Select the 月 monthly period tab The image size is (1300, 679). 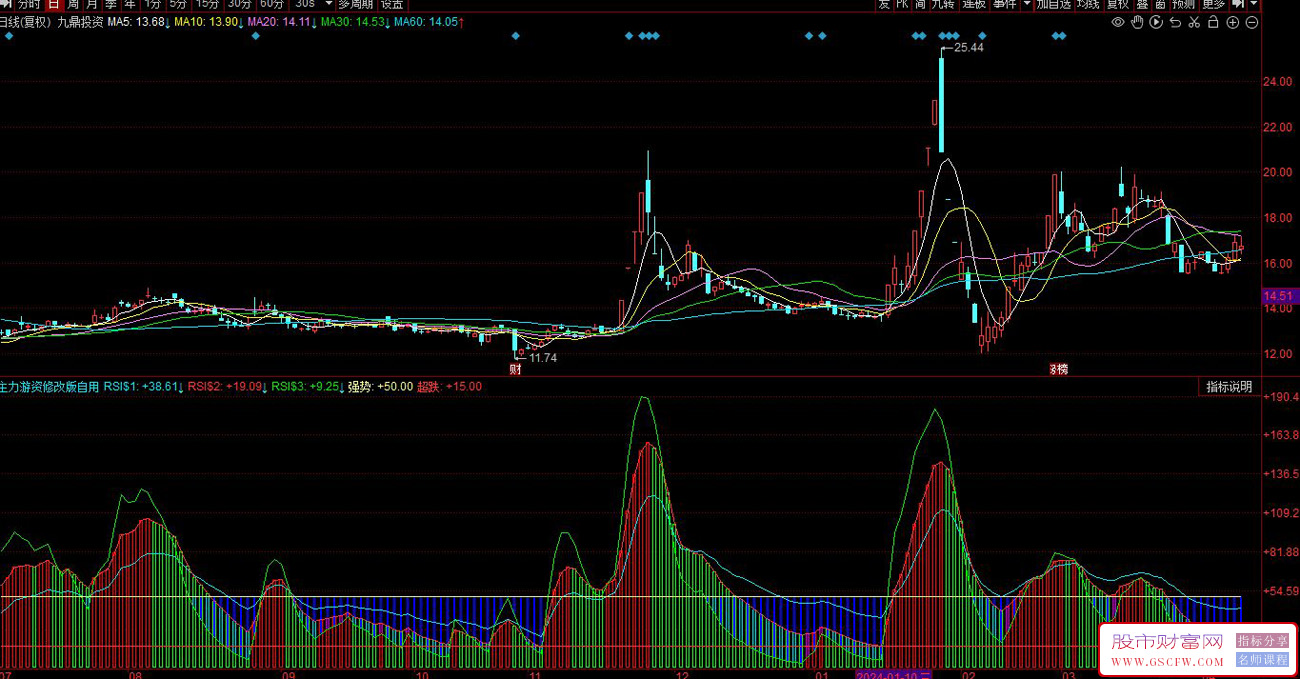pos(92,4)
